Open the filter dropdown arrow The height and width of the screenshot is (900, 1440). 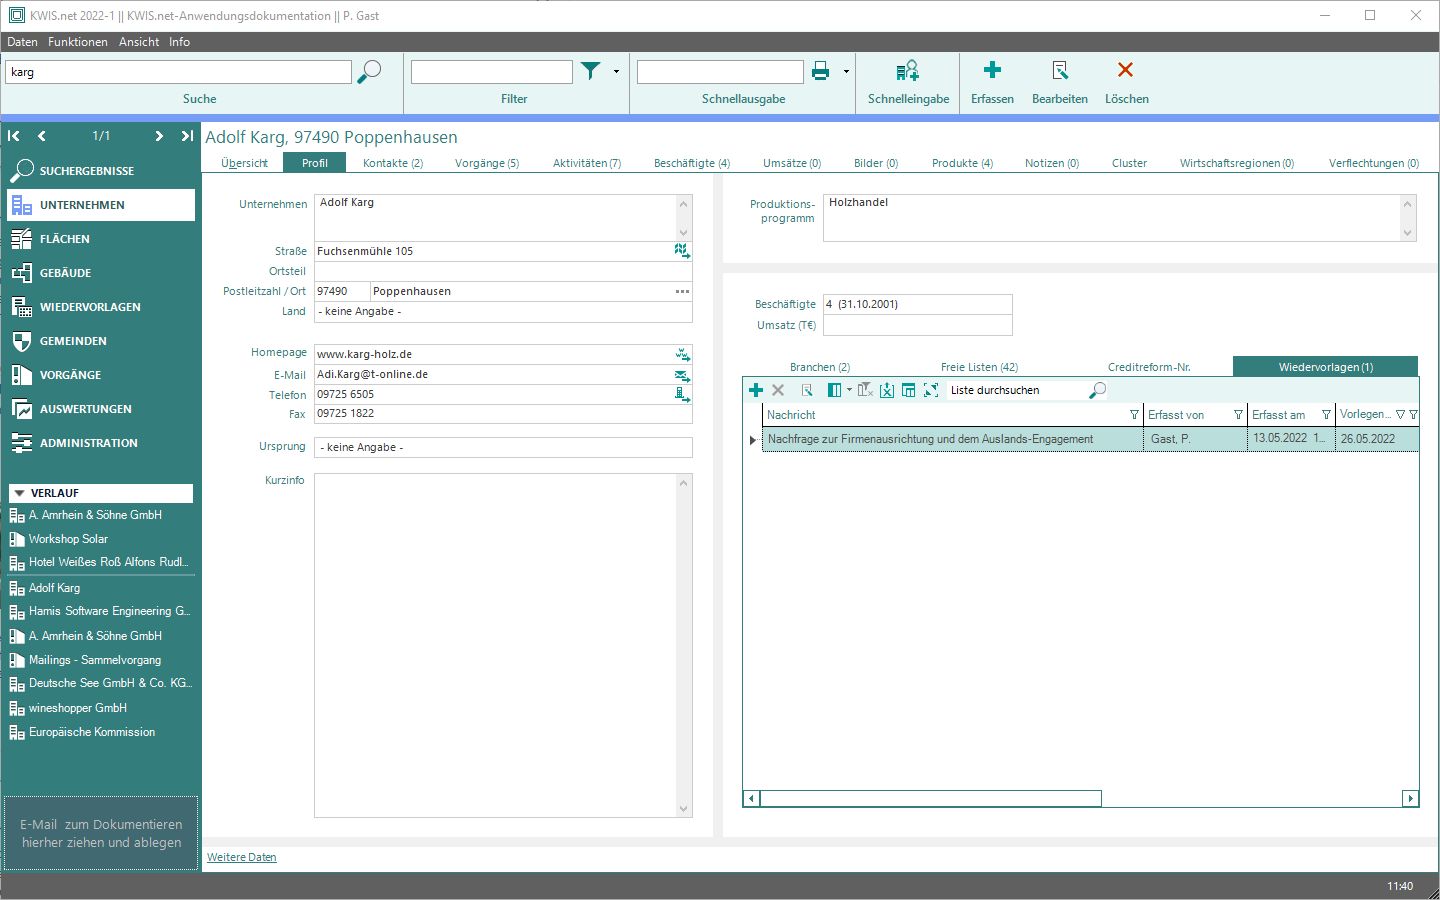[616, 72]
